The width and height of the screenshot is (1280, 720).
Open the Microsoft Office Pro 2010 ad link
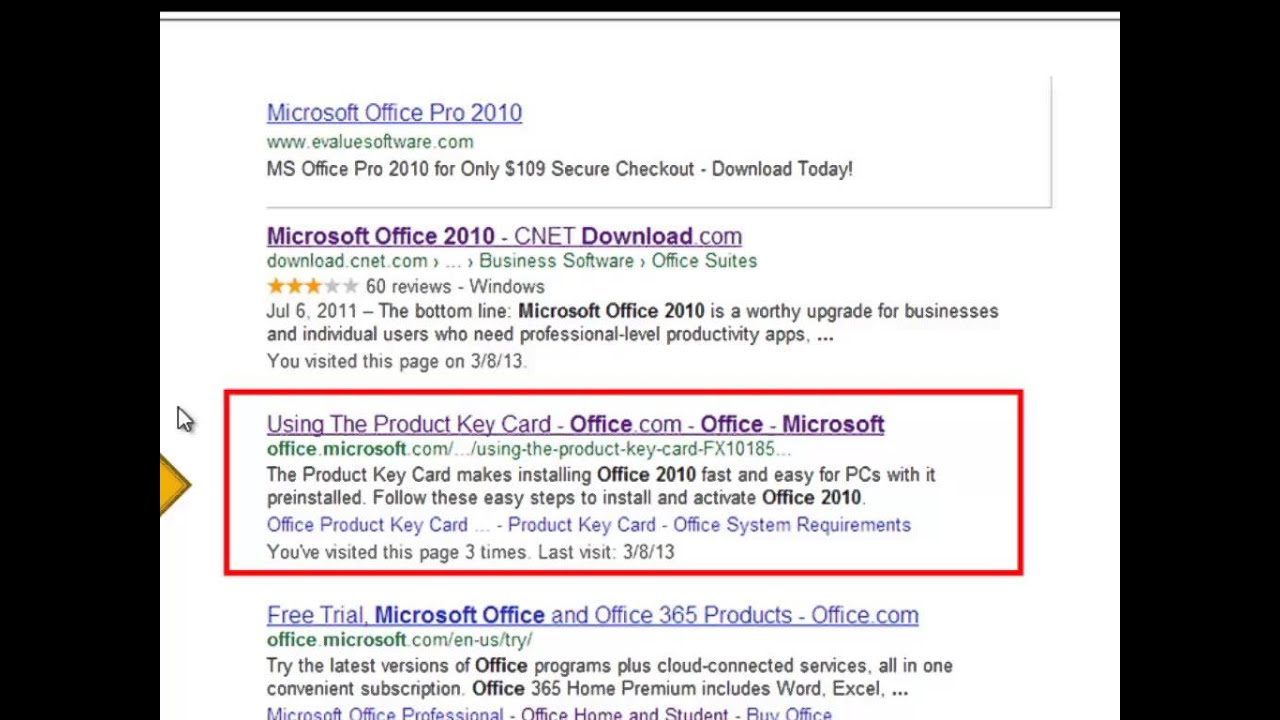pos(394,113)
